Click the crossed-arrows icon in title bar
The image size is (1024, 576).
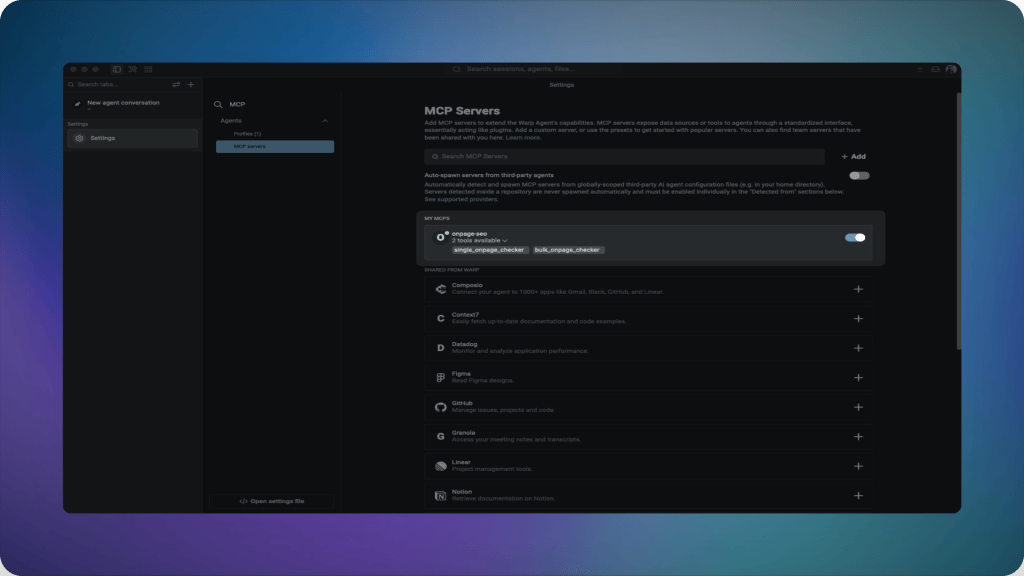(x=133, y=69)
